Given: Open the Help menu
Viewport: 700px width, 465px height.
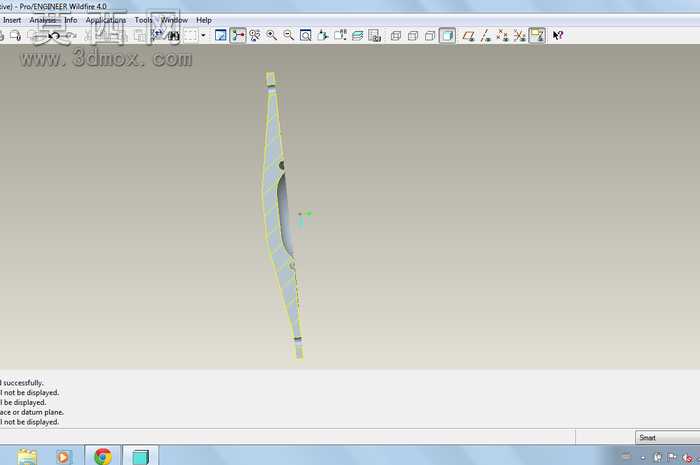Looking at the screenshot, I should pyautogui.click(x=204, y=20).
